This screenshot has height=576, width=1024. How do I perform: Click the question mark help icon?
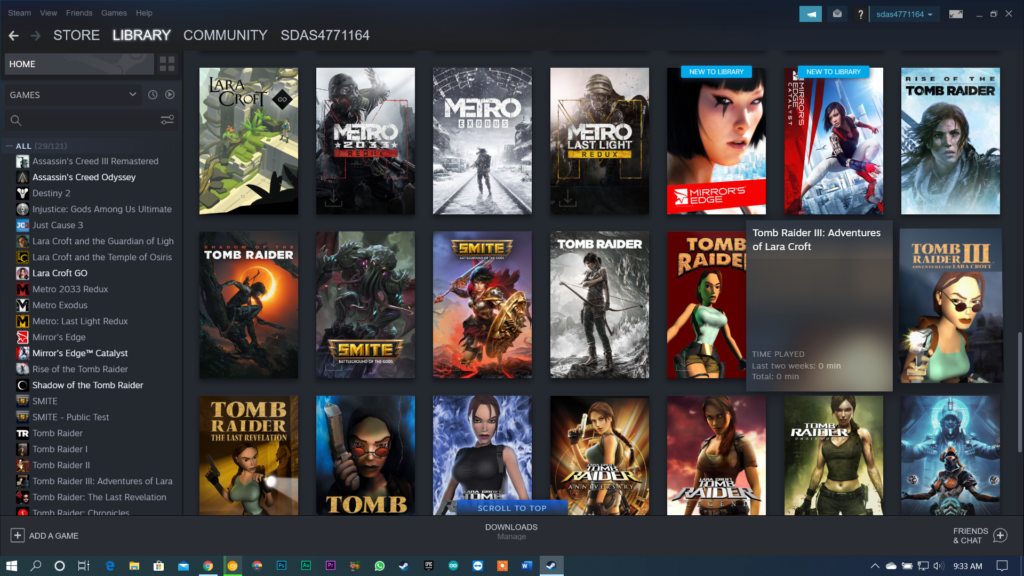pyautogui.click(x=860, y=14)
